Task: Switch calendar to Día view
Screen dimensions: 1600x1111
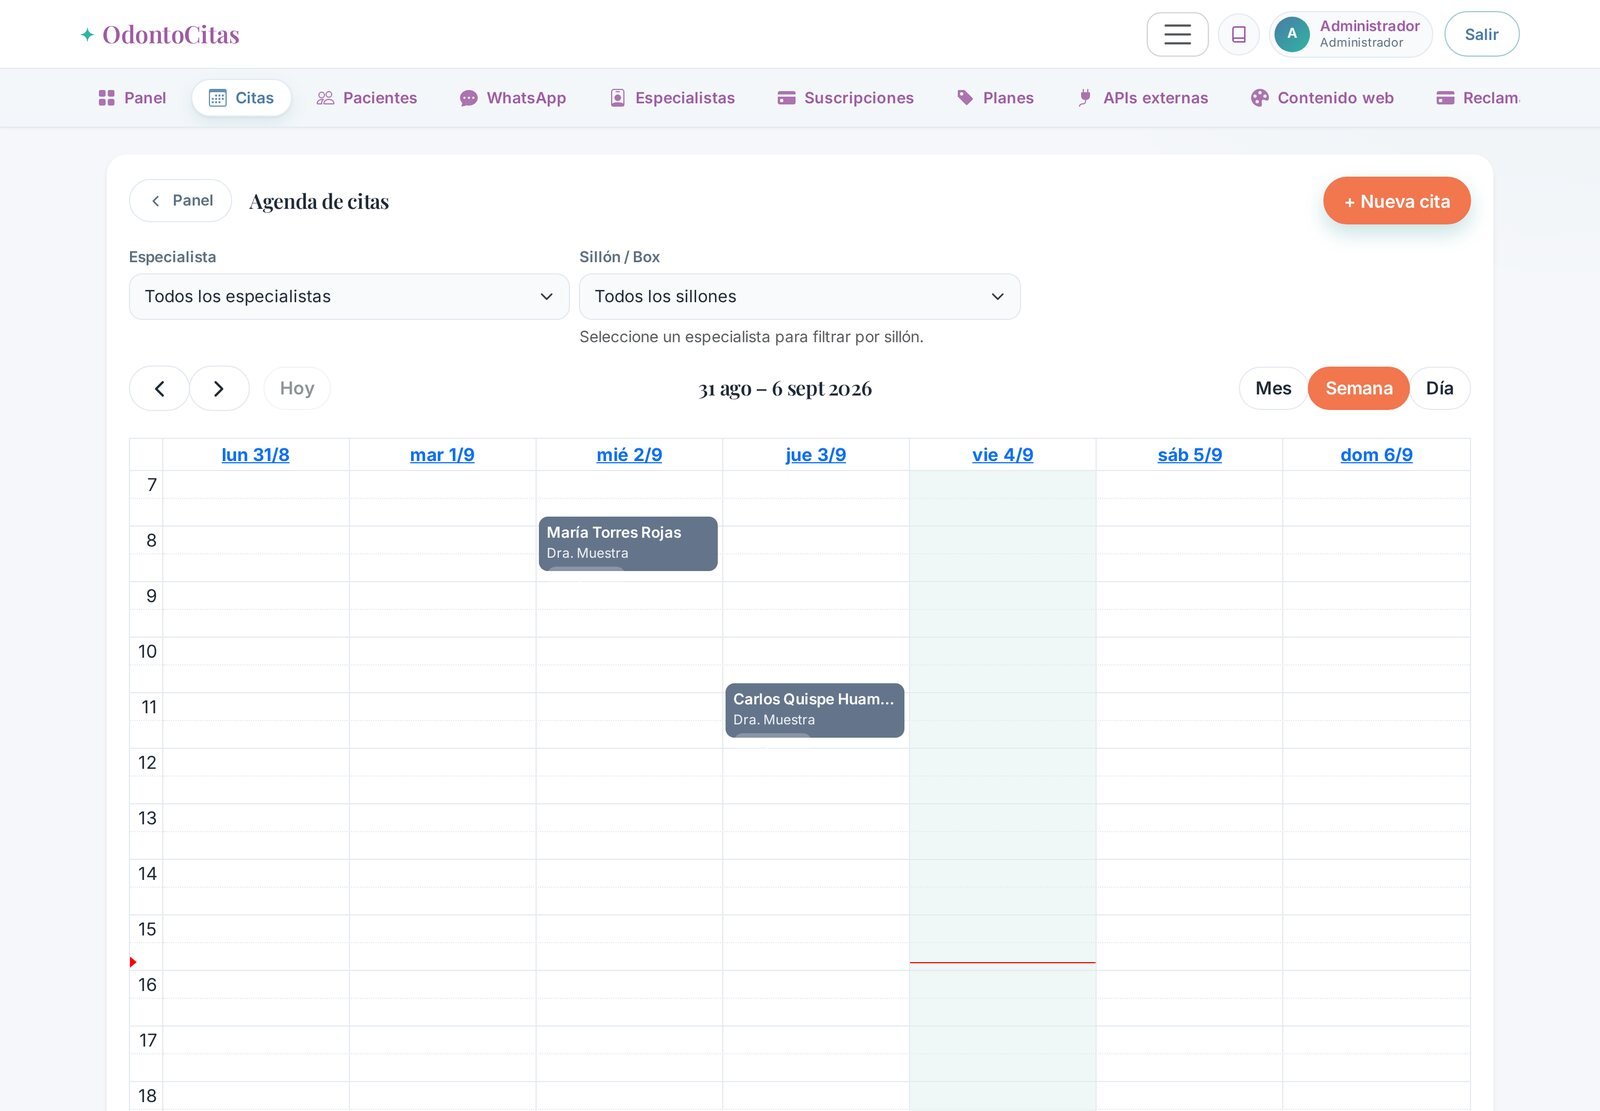Action: click(1439, 388)
